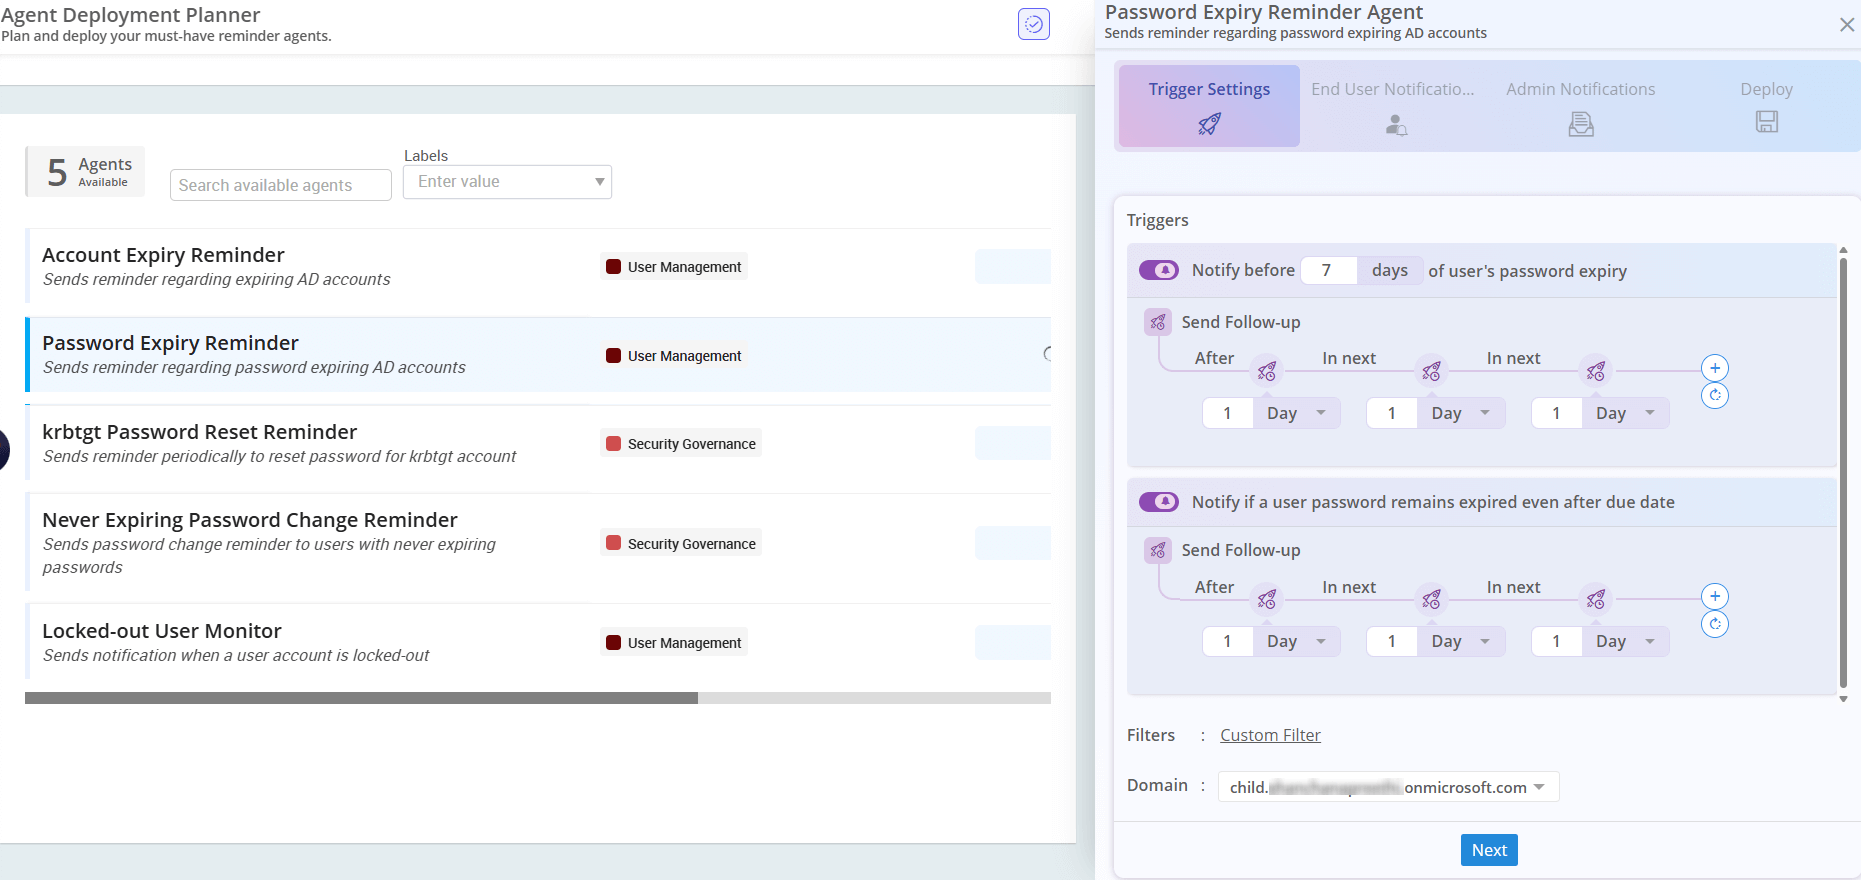Select the Account Expiry Reminder agent
The image size is (1861, 880).
(538, 266)
